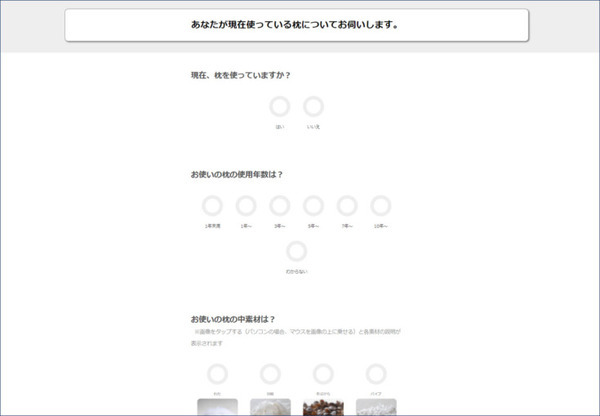Select the わた filling material radio button

[217, 374]
